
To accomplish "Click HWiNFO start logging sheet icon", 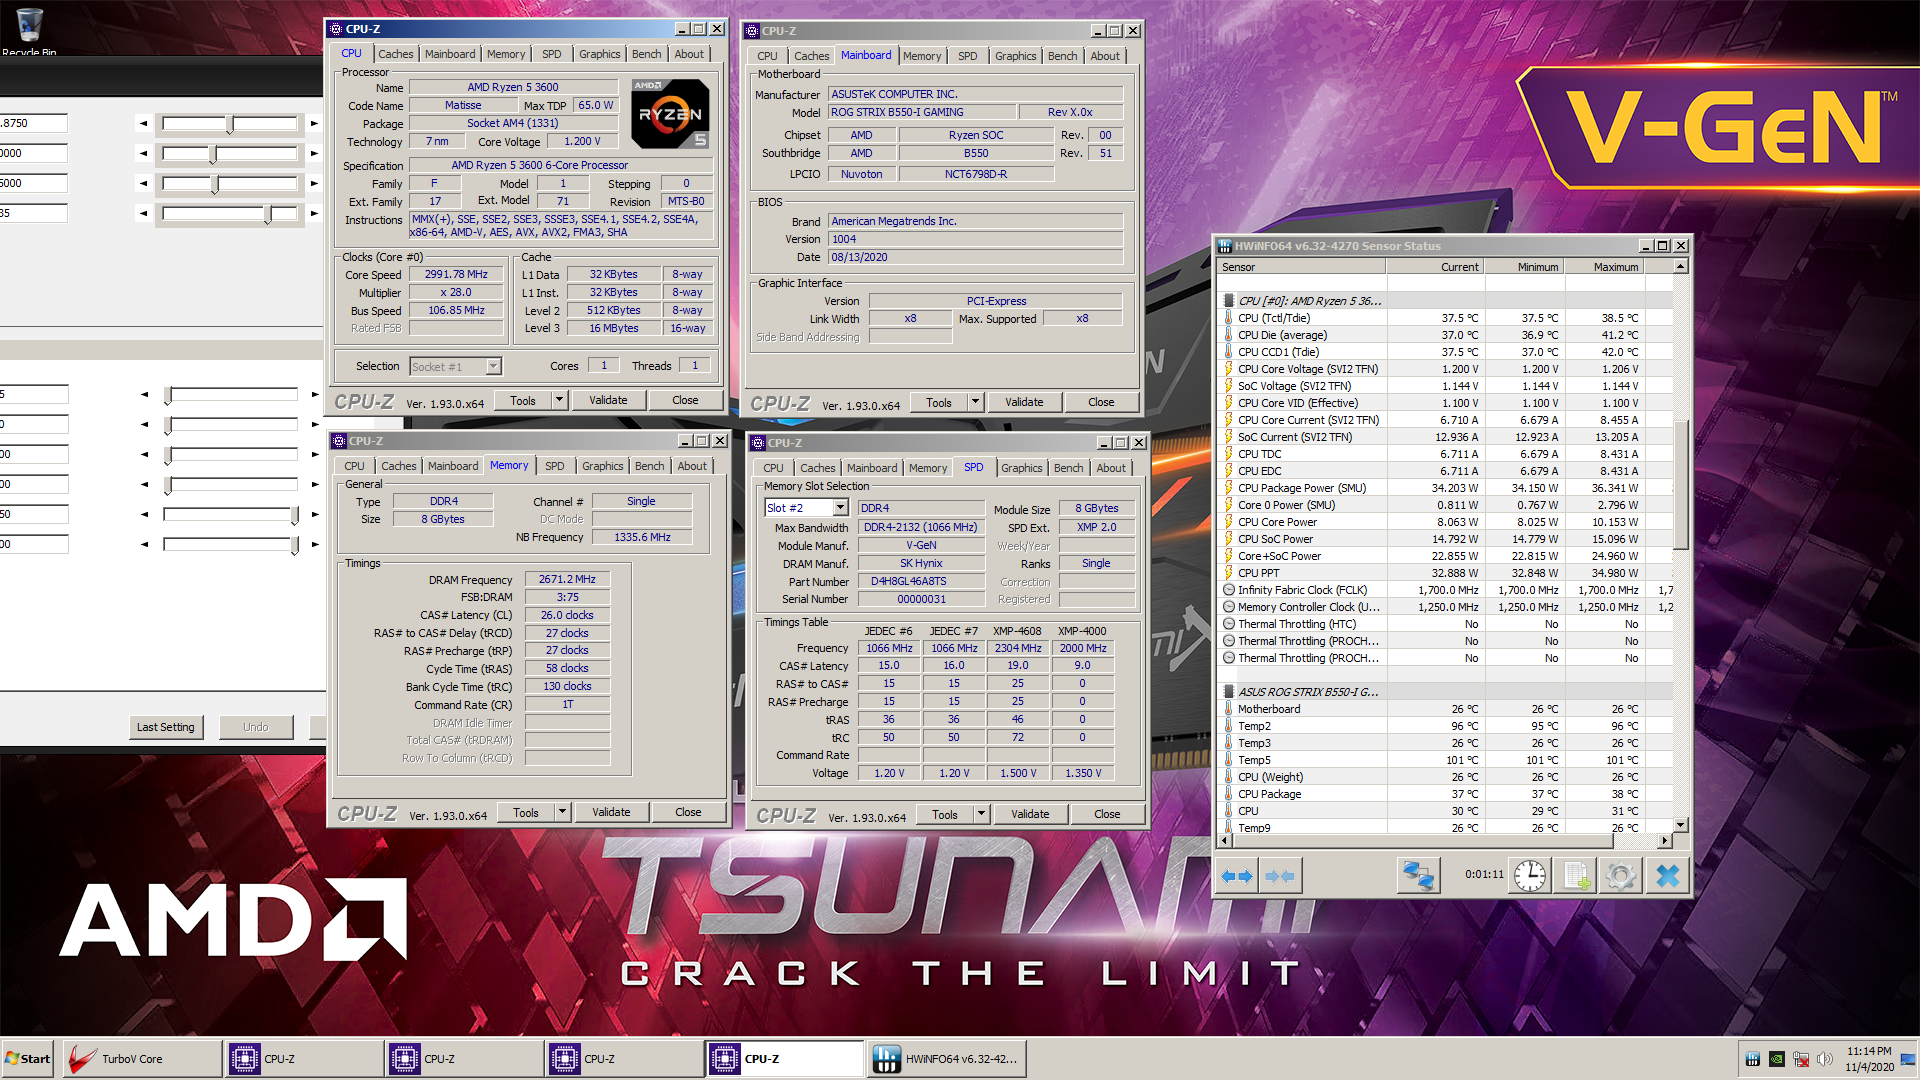I will click(x=1575, y=876).
